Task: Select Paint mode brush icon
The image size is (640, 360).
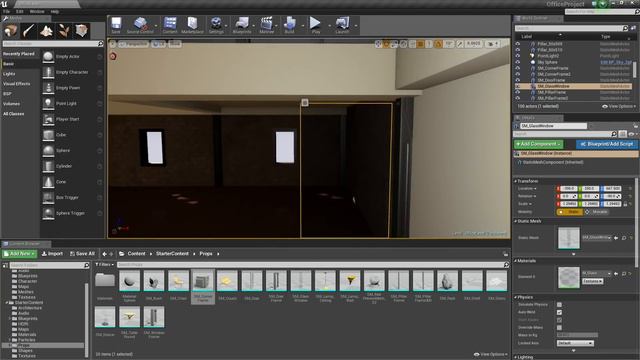Action: [28, 31]
